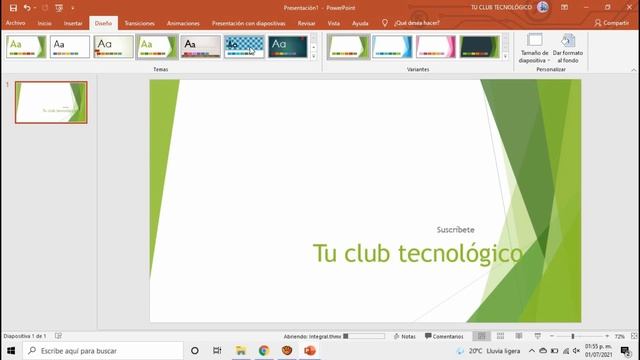
Task: Start presentation from beginning icon
Action: pyautogui.click(x=59, y=8)
